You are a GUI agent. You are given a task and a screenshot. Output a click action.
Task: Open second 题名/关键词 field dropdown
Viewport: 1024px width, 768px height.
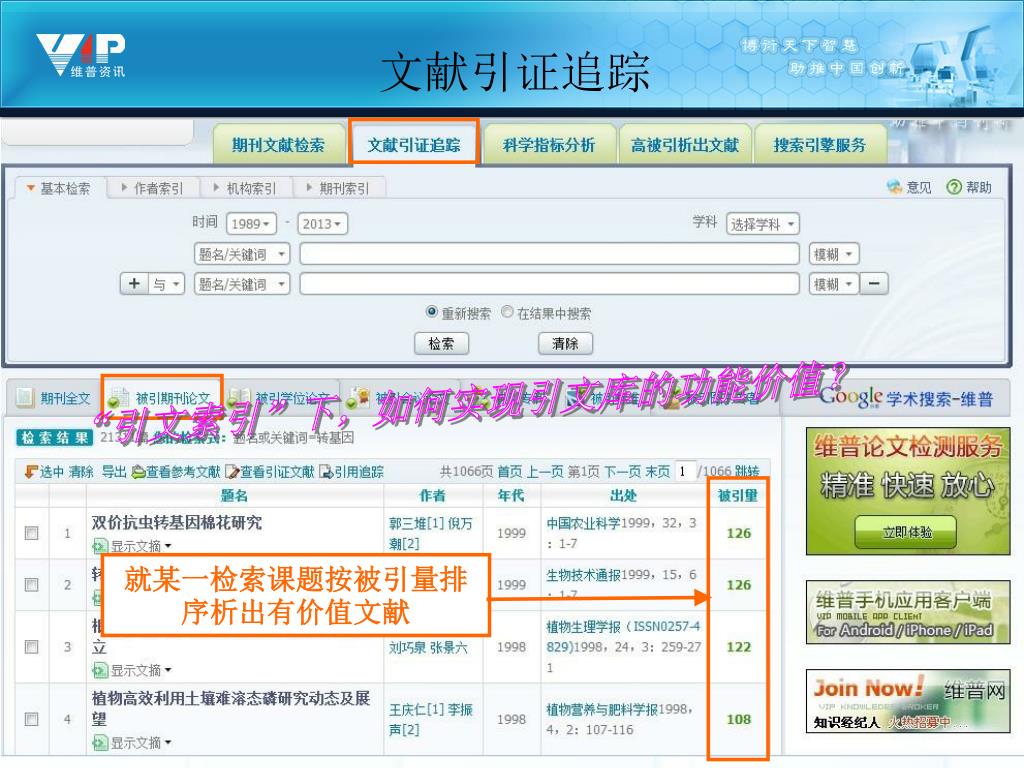242,284
